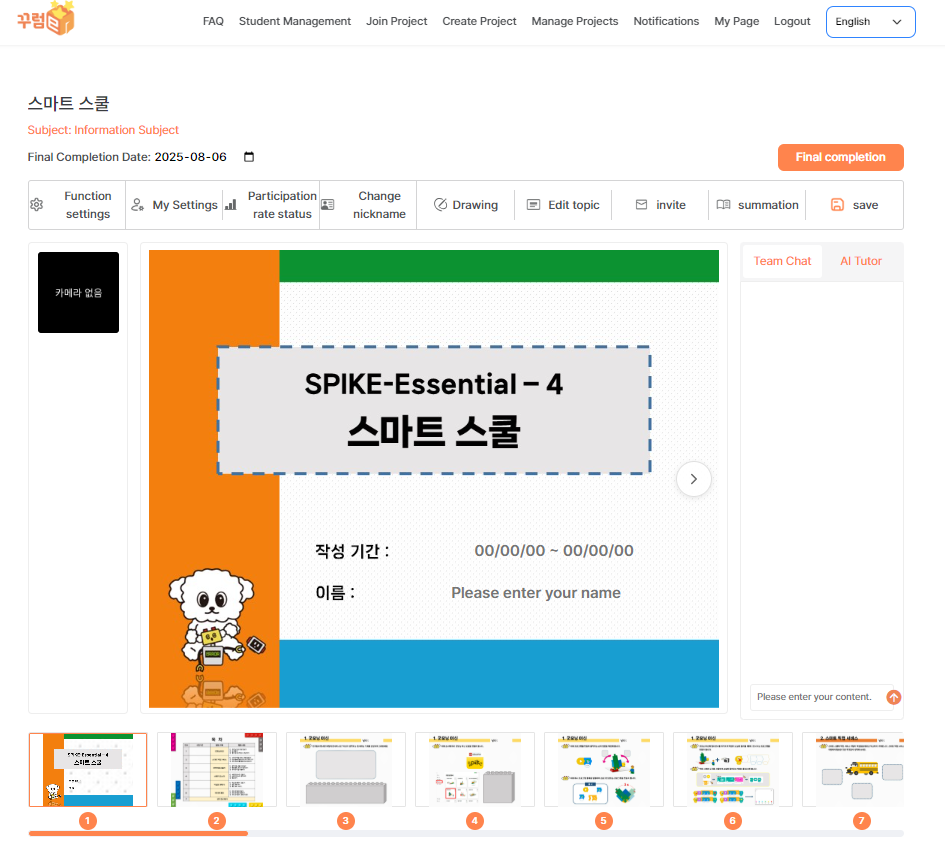Click the Final completion button

[840, 157]
